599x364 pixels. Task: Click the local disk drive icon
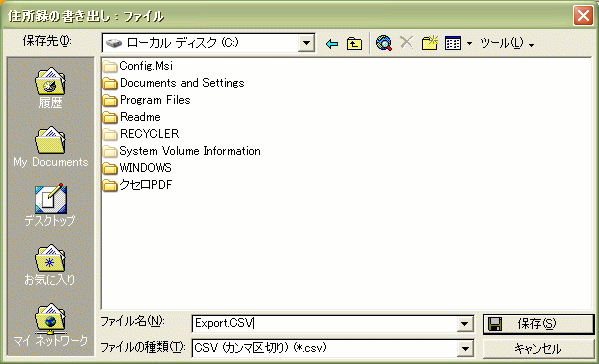coord(114,43)
